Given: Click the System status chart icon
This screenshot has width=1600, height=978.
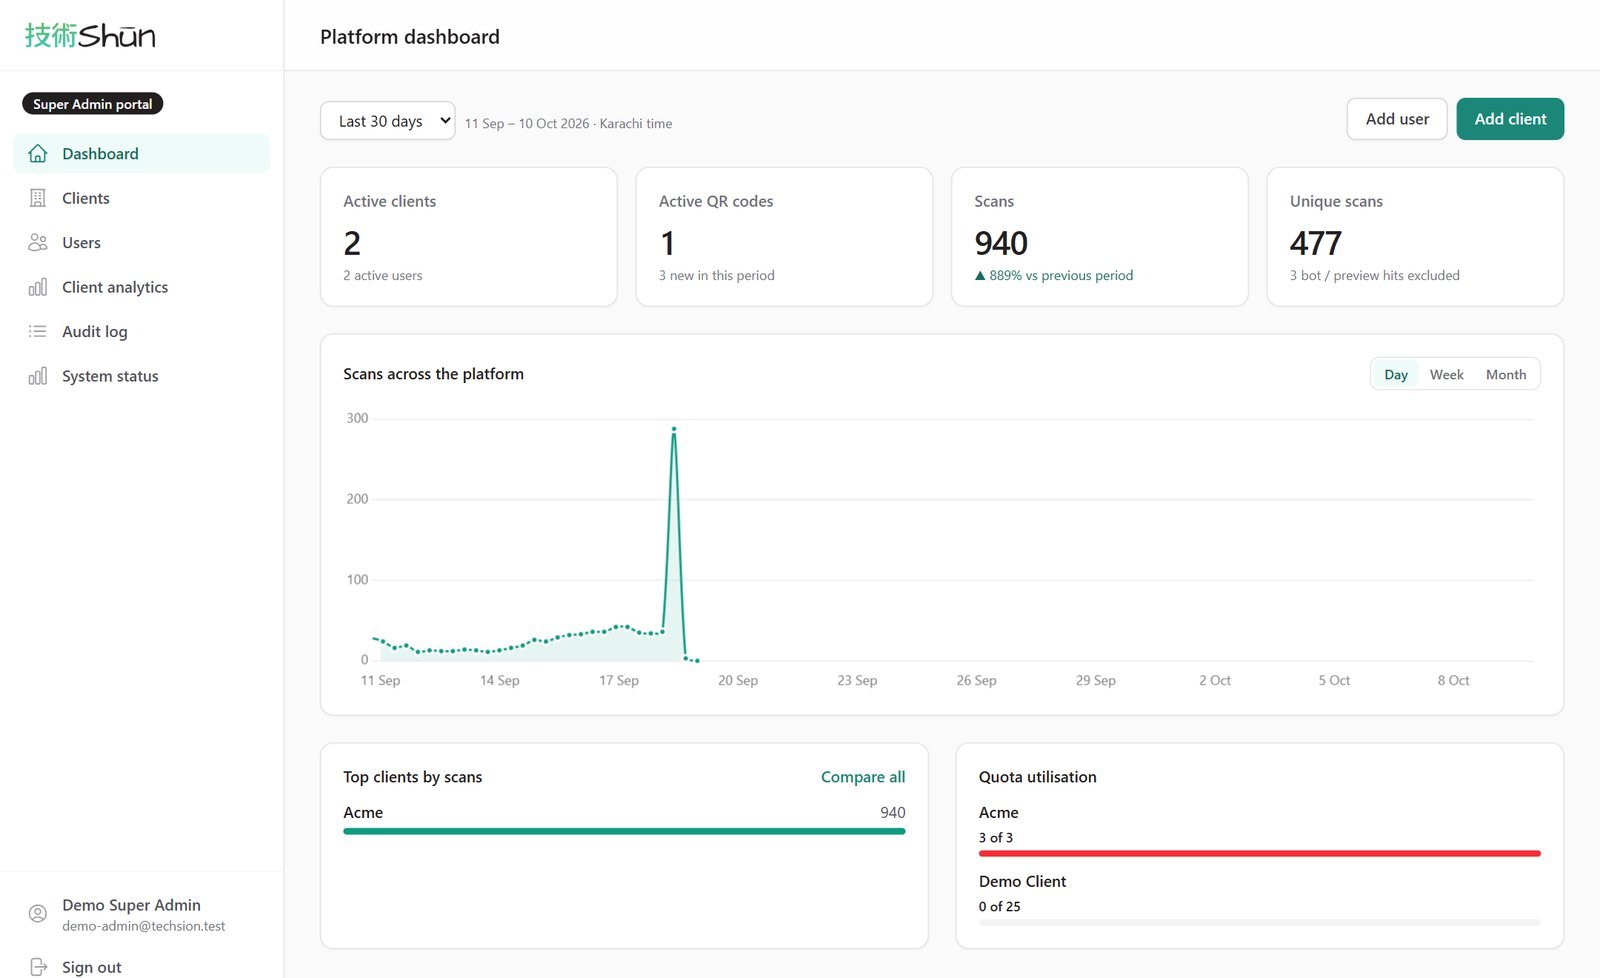Looking at the screenshot, I should [38, 376].
